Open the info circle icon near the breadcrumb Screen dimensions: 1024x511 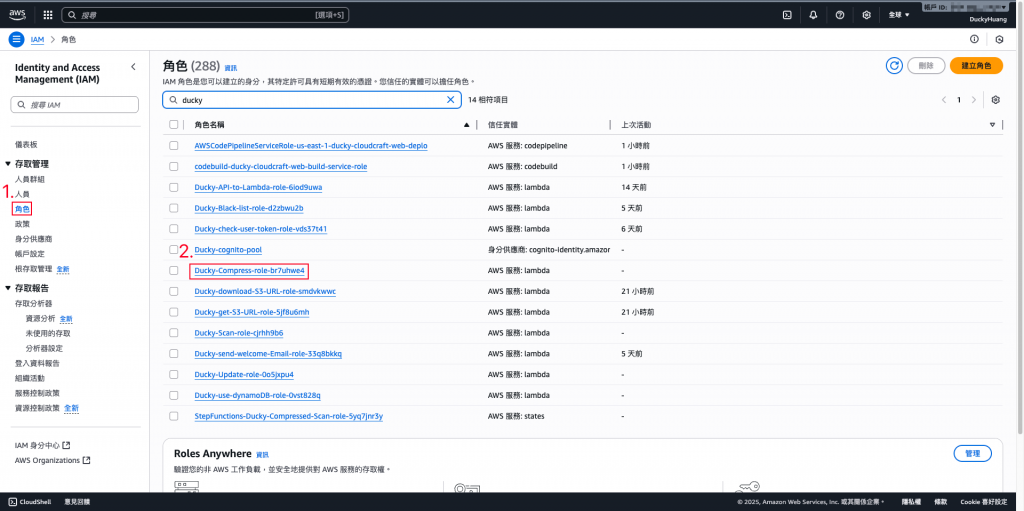[x=974, y=39]
